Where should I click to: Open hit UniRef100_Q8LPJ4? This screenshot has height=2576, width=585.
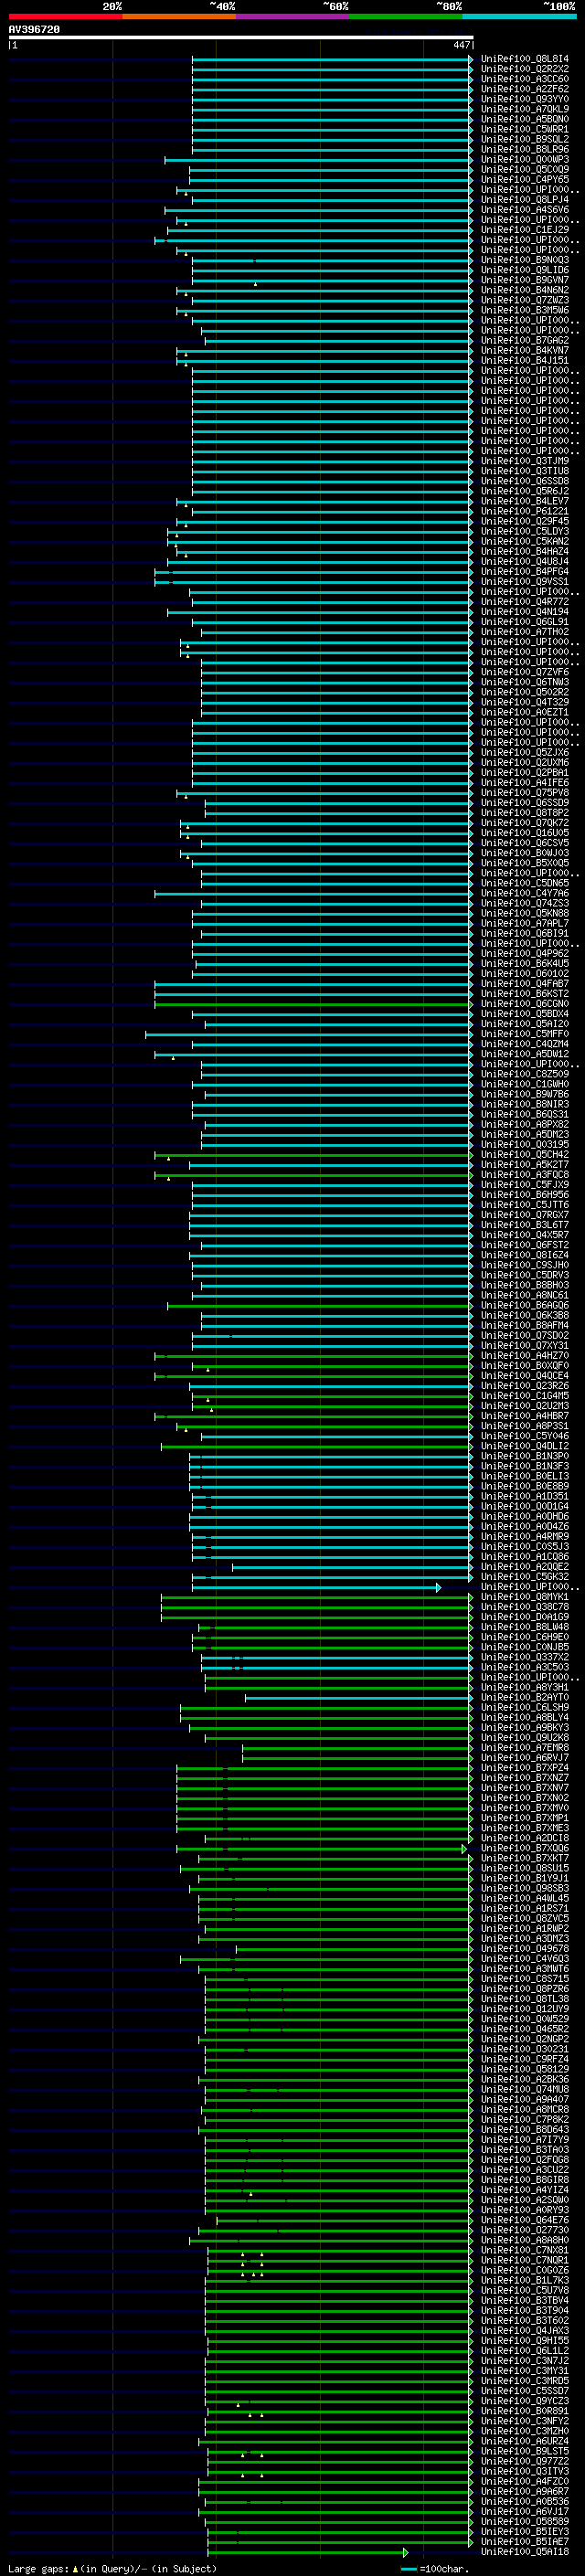pos(525,200)
